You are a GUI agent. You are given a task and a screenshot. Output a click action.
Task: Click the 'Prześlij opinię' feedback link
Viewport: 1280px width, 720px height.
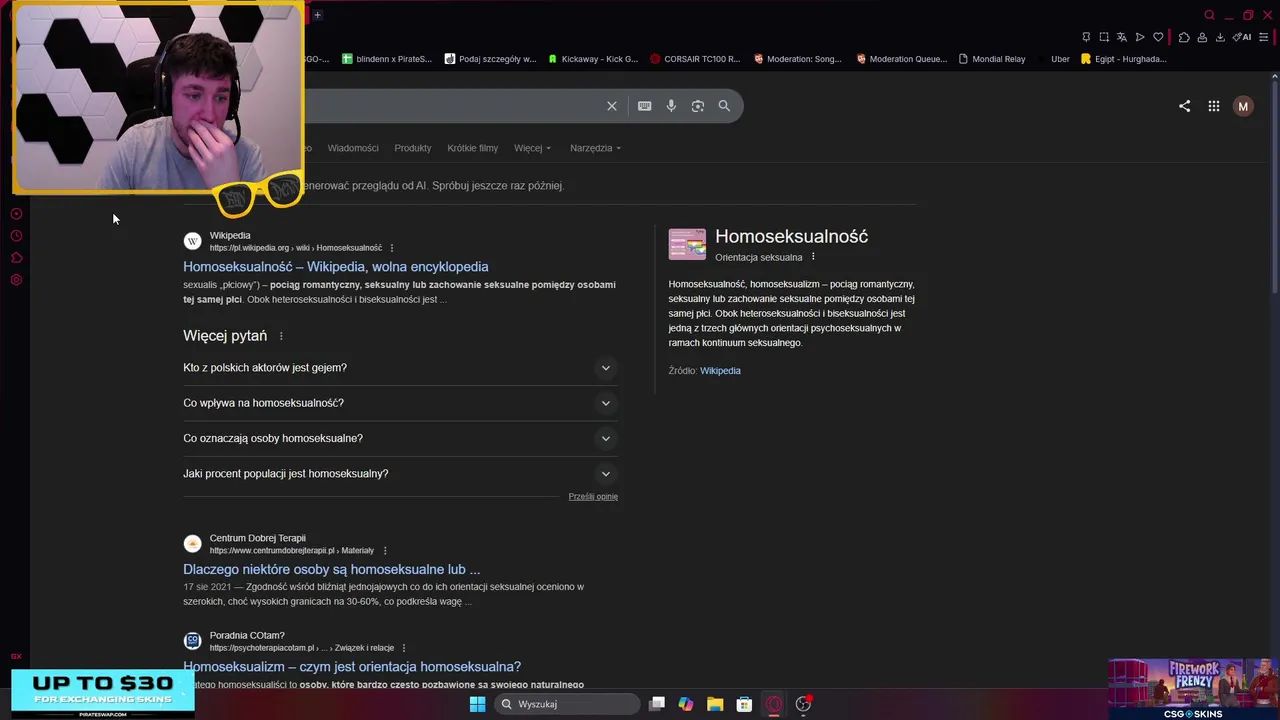[x=593, y=497]
